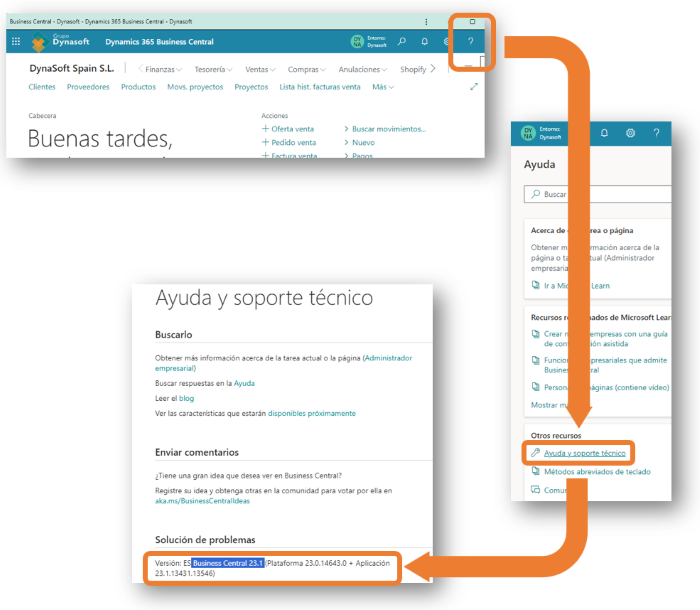The image size is (700, 610).
Task: Expand the Ventas menu
Action: pyautogui.click(x=260, y=69)
